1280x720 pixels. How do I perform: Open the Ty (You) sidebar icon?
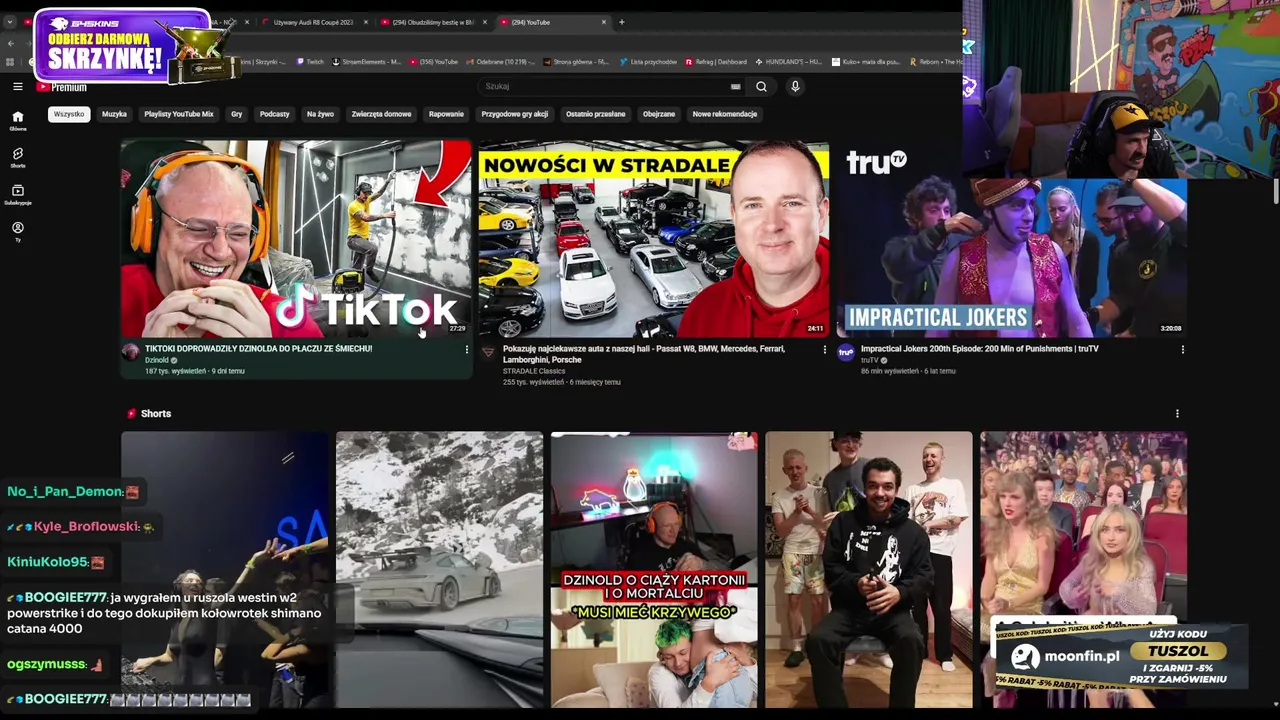click(x=17, y=231)
